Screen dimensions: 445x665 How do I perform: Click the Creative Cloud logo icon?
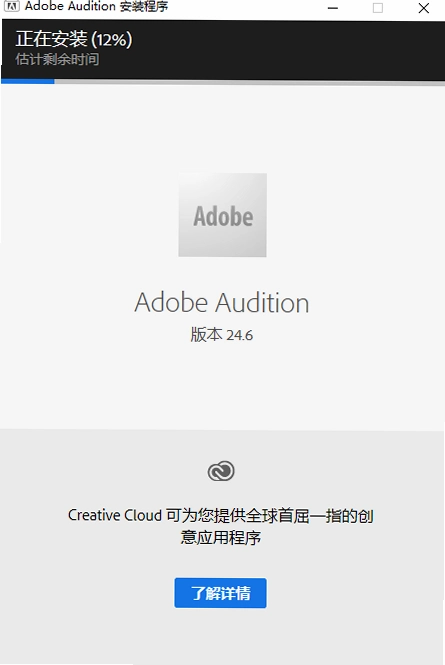tap(221, 471)
